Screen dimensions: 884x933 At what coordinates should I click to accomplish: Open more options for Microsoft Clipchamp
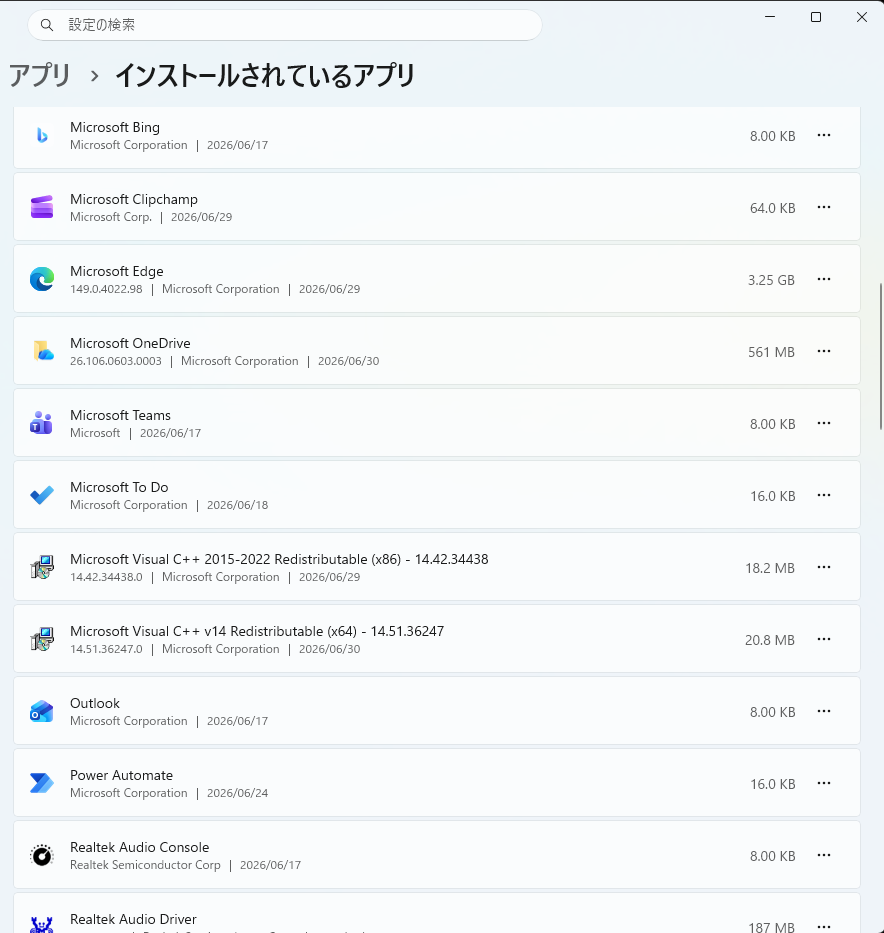(824, 207)
